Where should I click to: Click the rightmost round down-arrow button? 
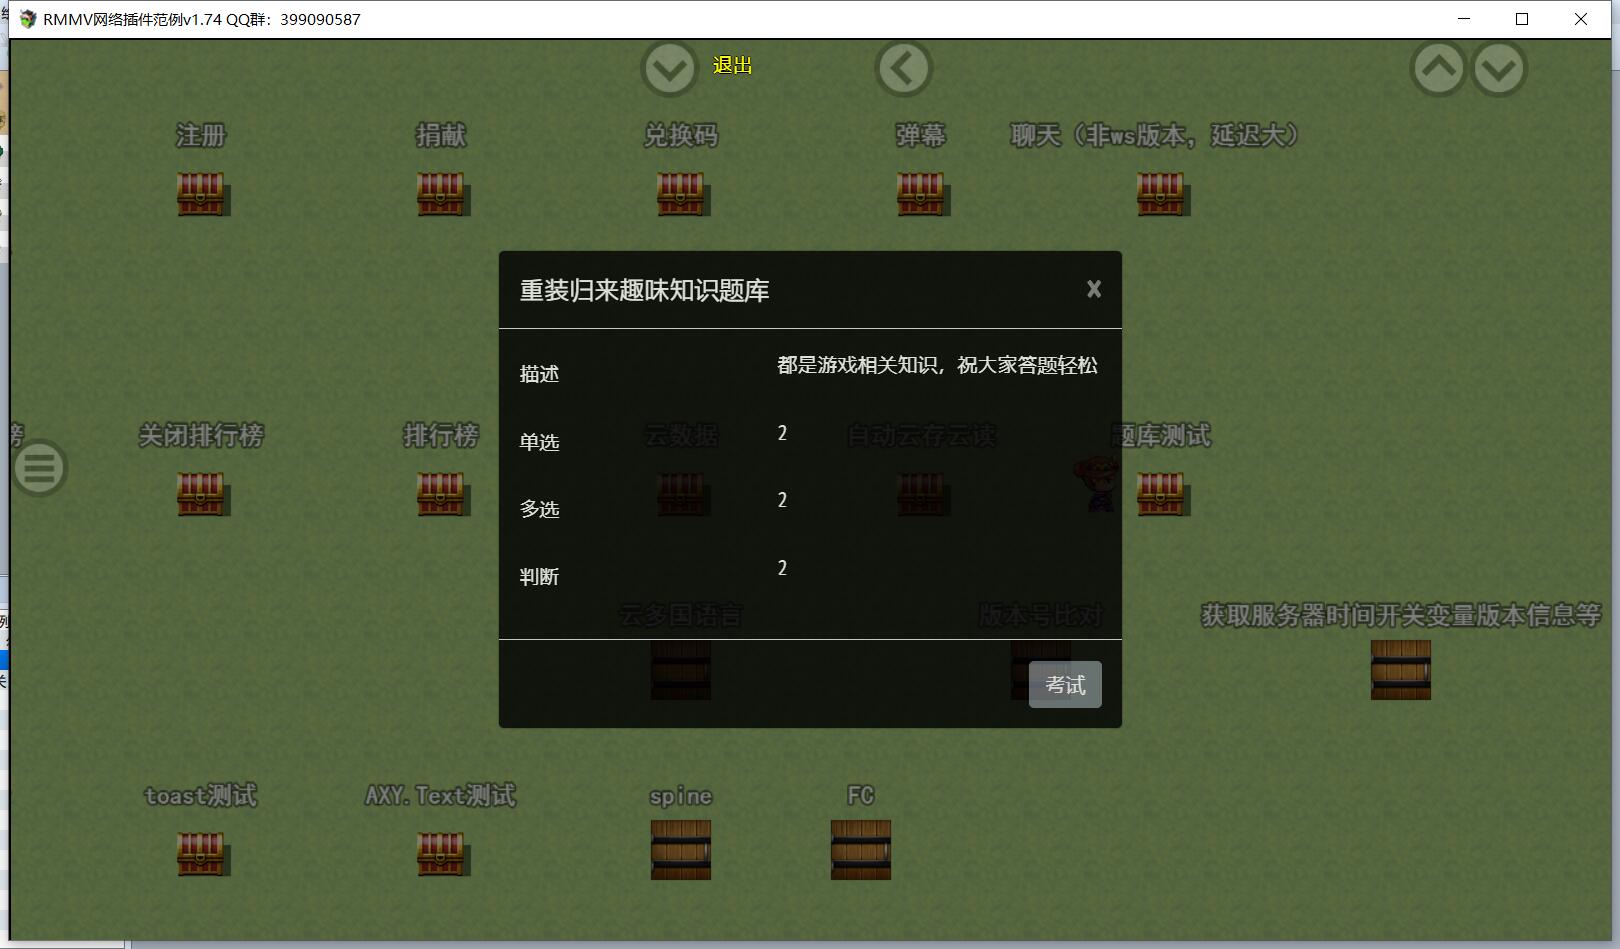point(1499,69)
